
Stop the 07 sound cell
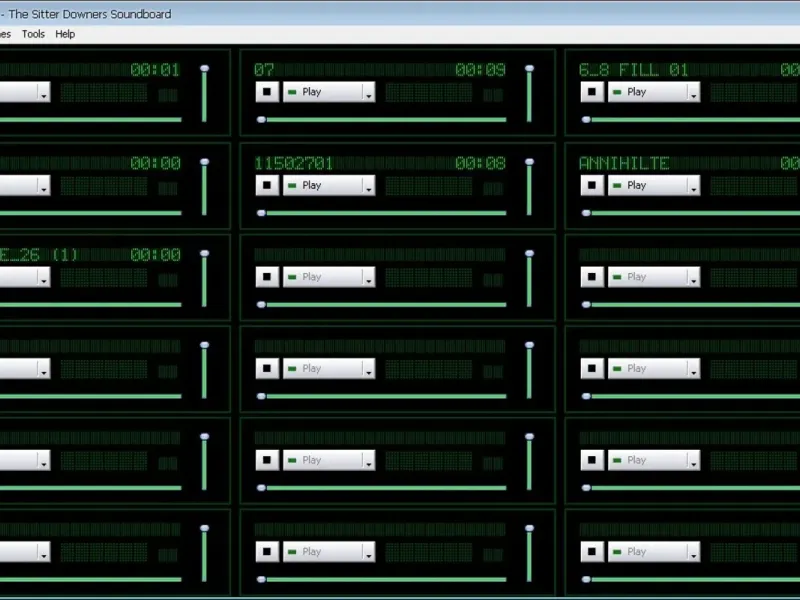click(267, 92)
